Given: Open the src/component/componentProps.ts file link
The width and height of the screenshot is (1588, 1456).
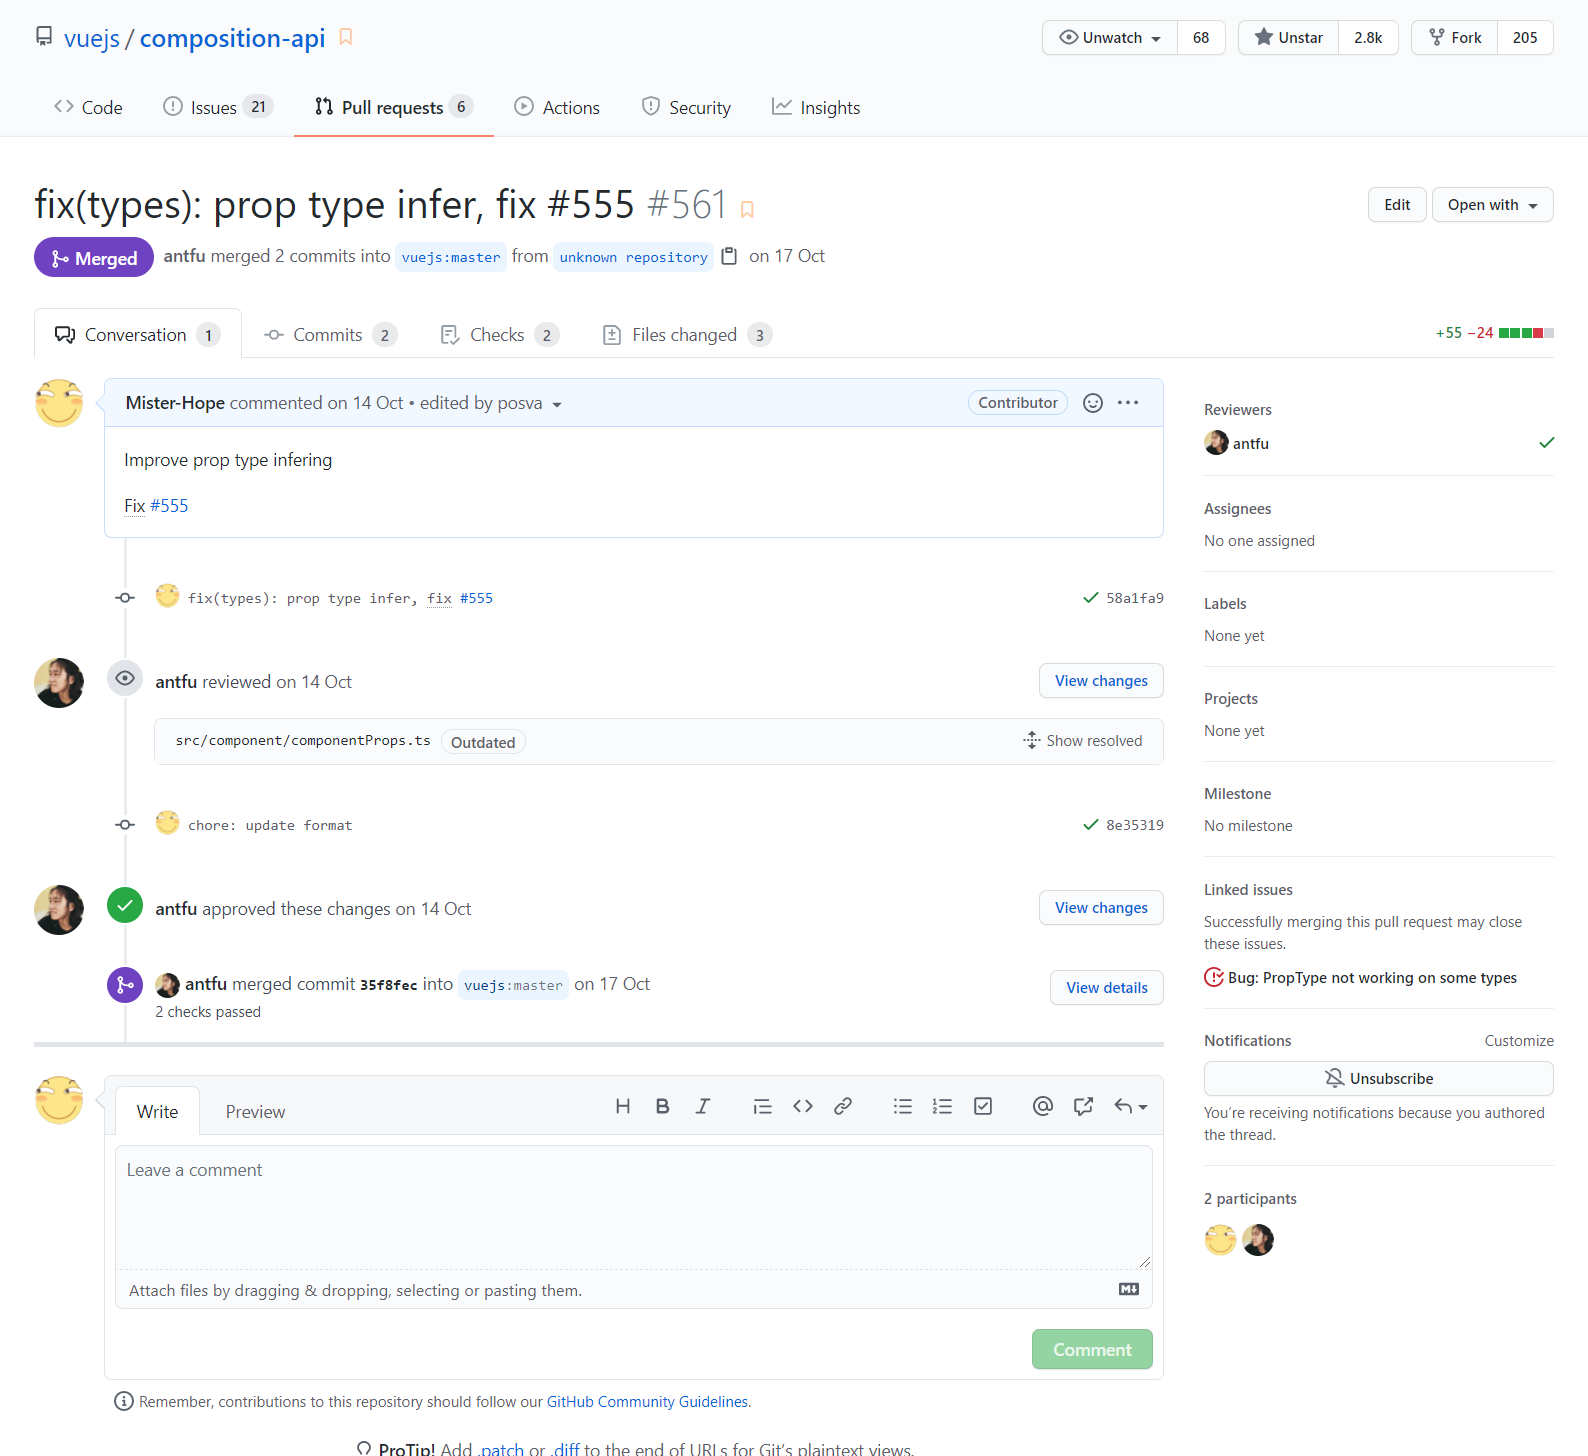Looking at the screenshot, I should click(x=303, y=741).
